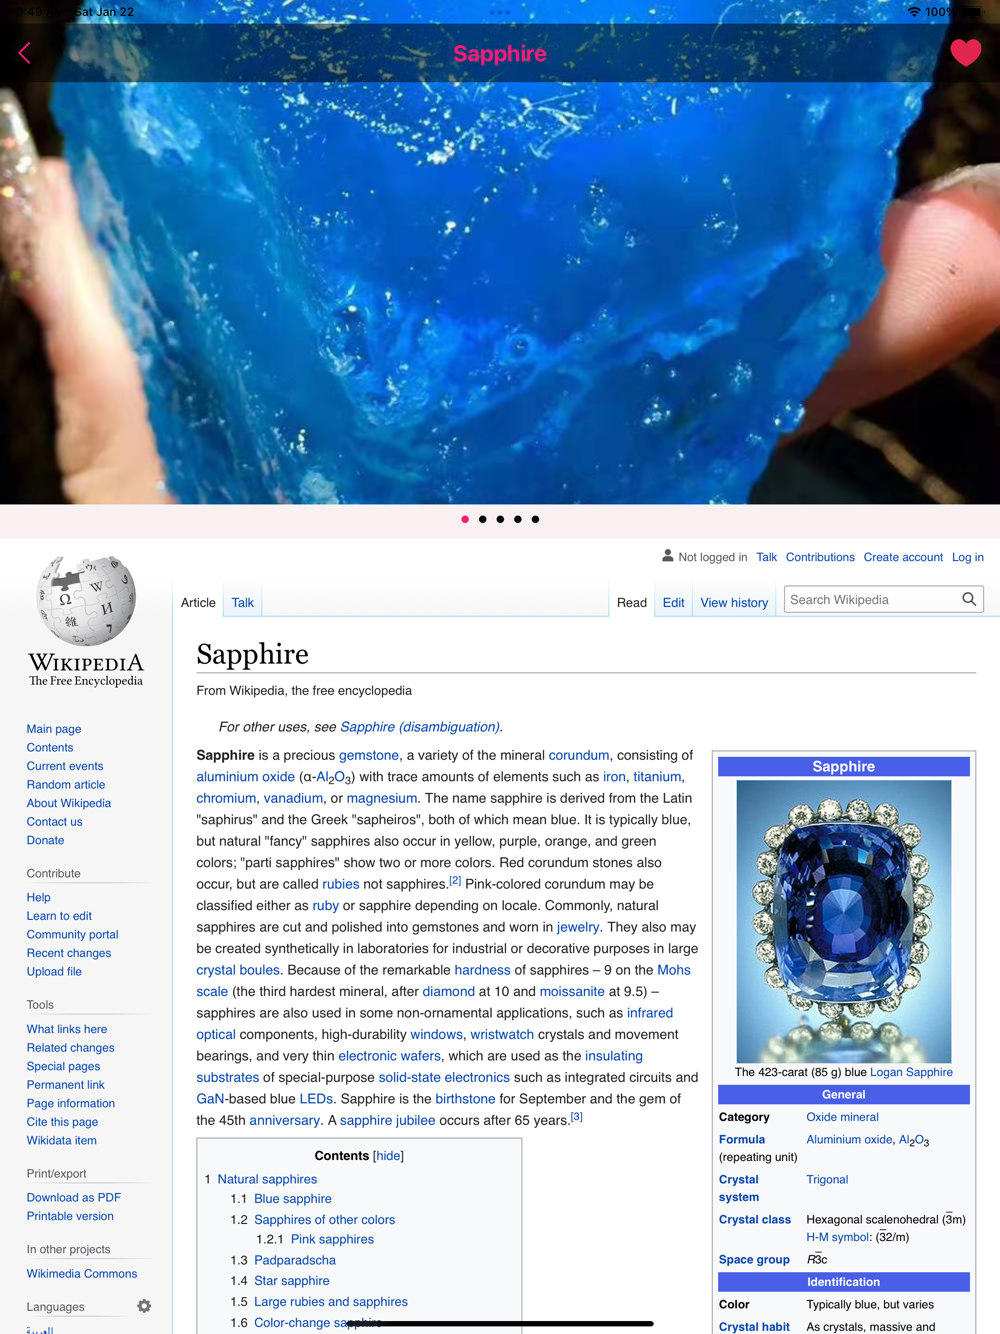This screenshot has width=1000, height=1334.
Task: Toggle the red heart favorite icon
Action: point(965,52)
